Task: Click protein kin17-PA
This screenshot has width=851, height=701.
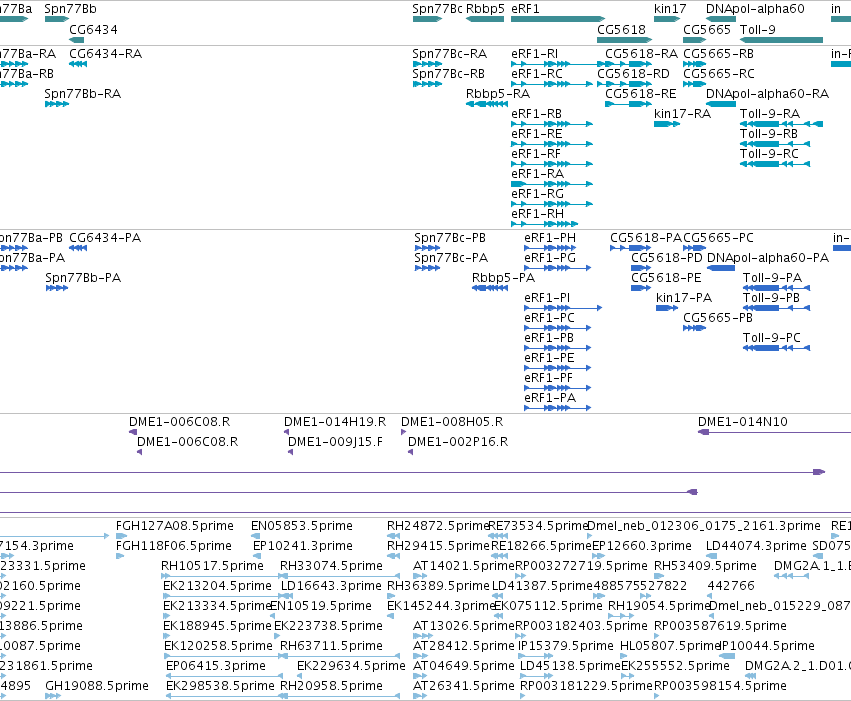Action: click(x=684, y=298)
